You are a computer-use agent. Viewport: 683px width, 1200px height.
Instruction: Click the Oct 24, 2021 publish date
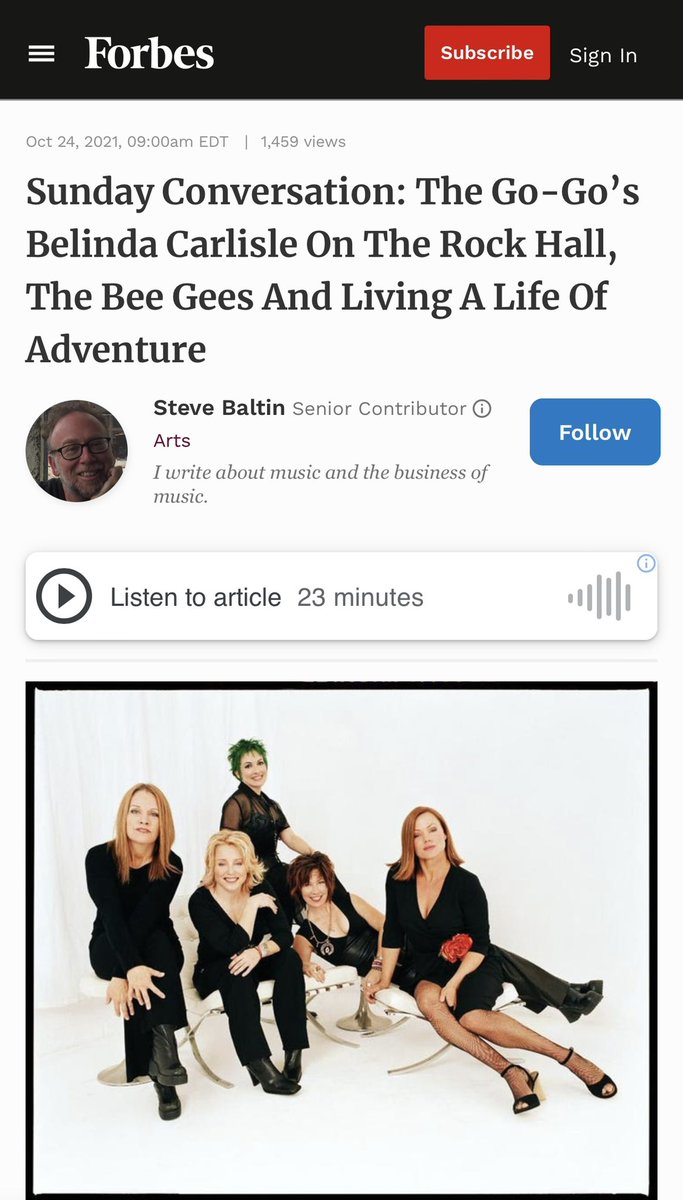(127, 141)
